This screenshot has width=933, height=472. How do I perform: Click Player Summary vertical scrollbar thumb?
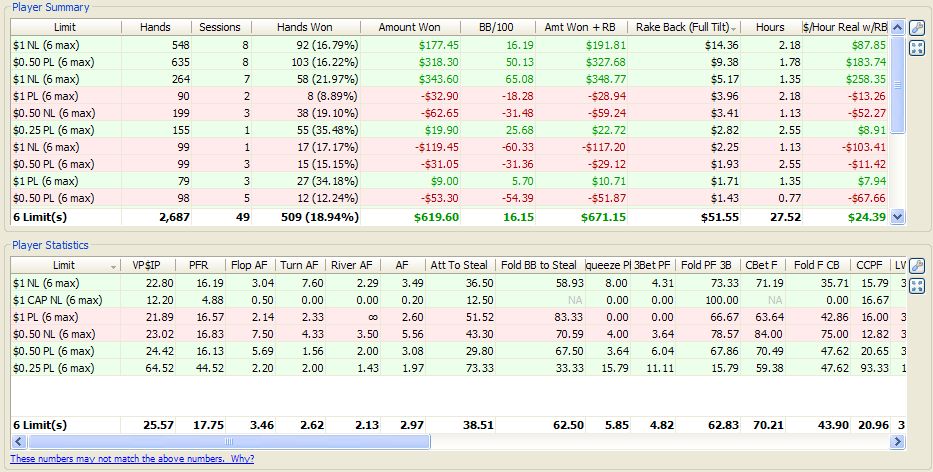(896, 85)
